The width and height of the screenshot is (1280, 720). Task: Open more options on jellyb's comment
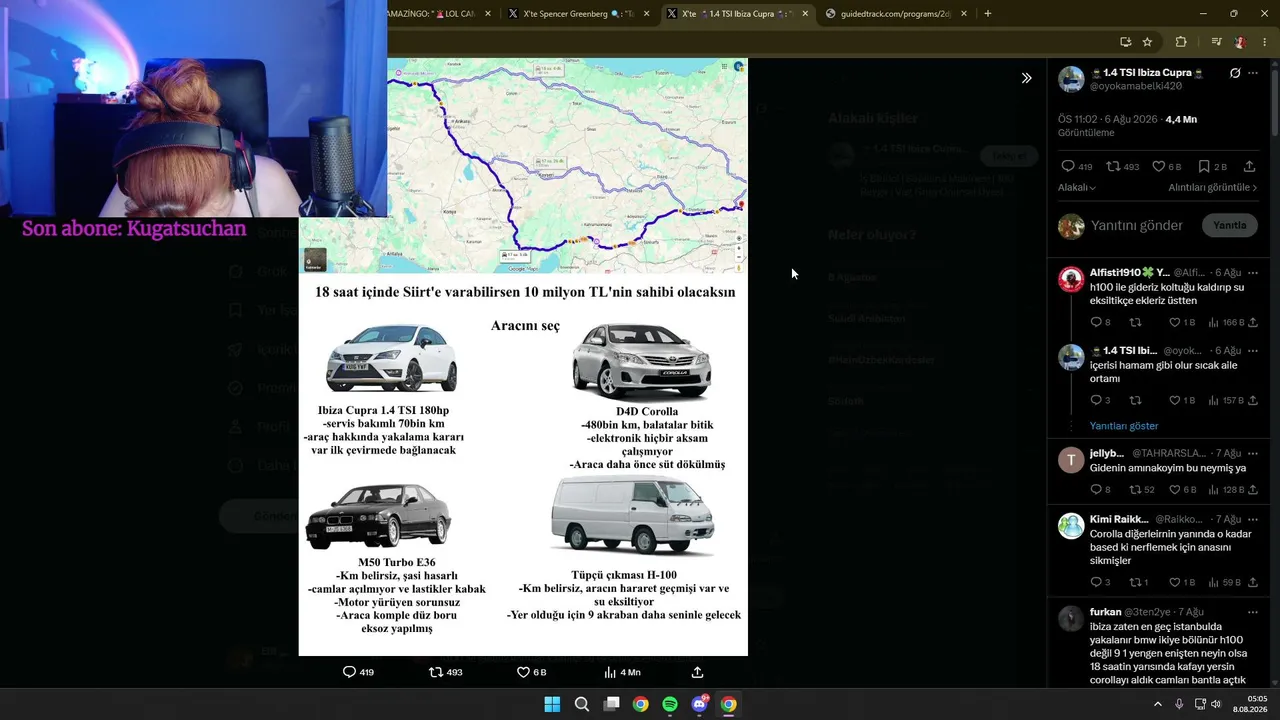(1253, 453)
